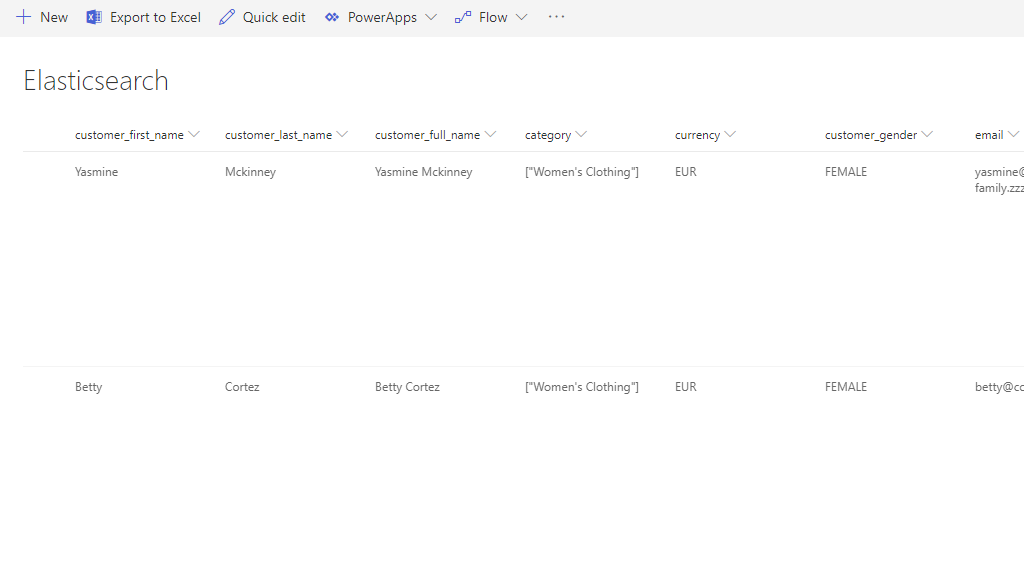
Task: Open the more options ellipsis menu
Action: click(x=557, y=17)
